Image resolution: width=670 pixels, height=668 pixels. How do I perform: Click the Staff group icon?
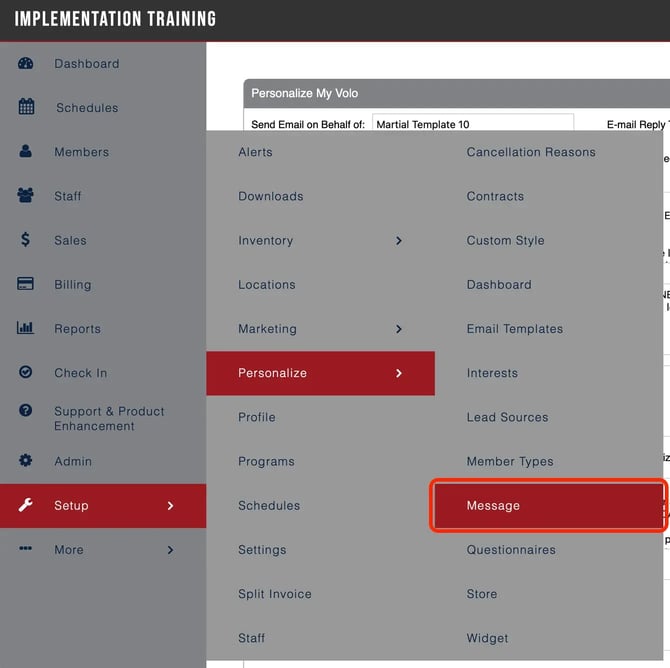(x=26, y=196)
